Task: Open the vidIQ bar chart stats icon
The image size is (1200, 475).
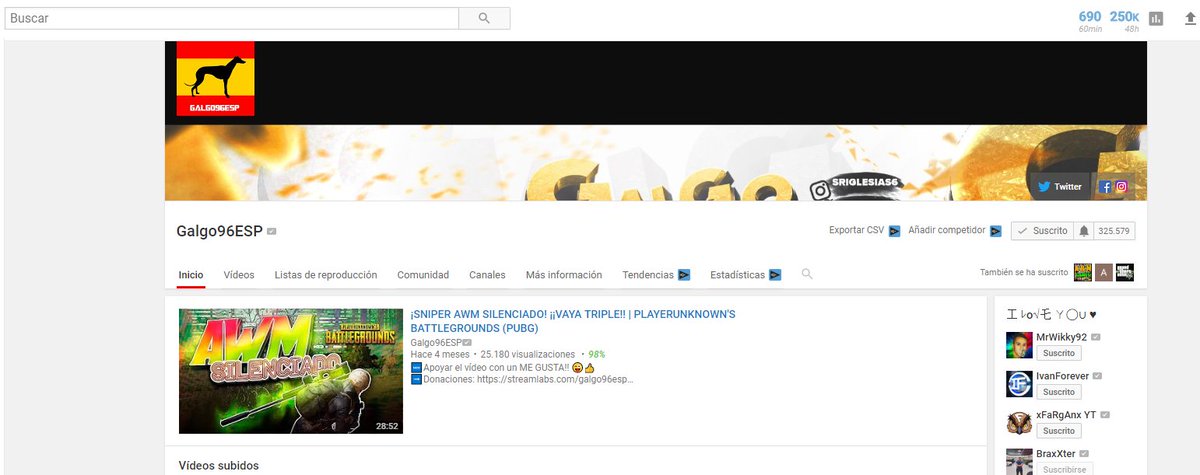Action: (x=1157, y=18)
